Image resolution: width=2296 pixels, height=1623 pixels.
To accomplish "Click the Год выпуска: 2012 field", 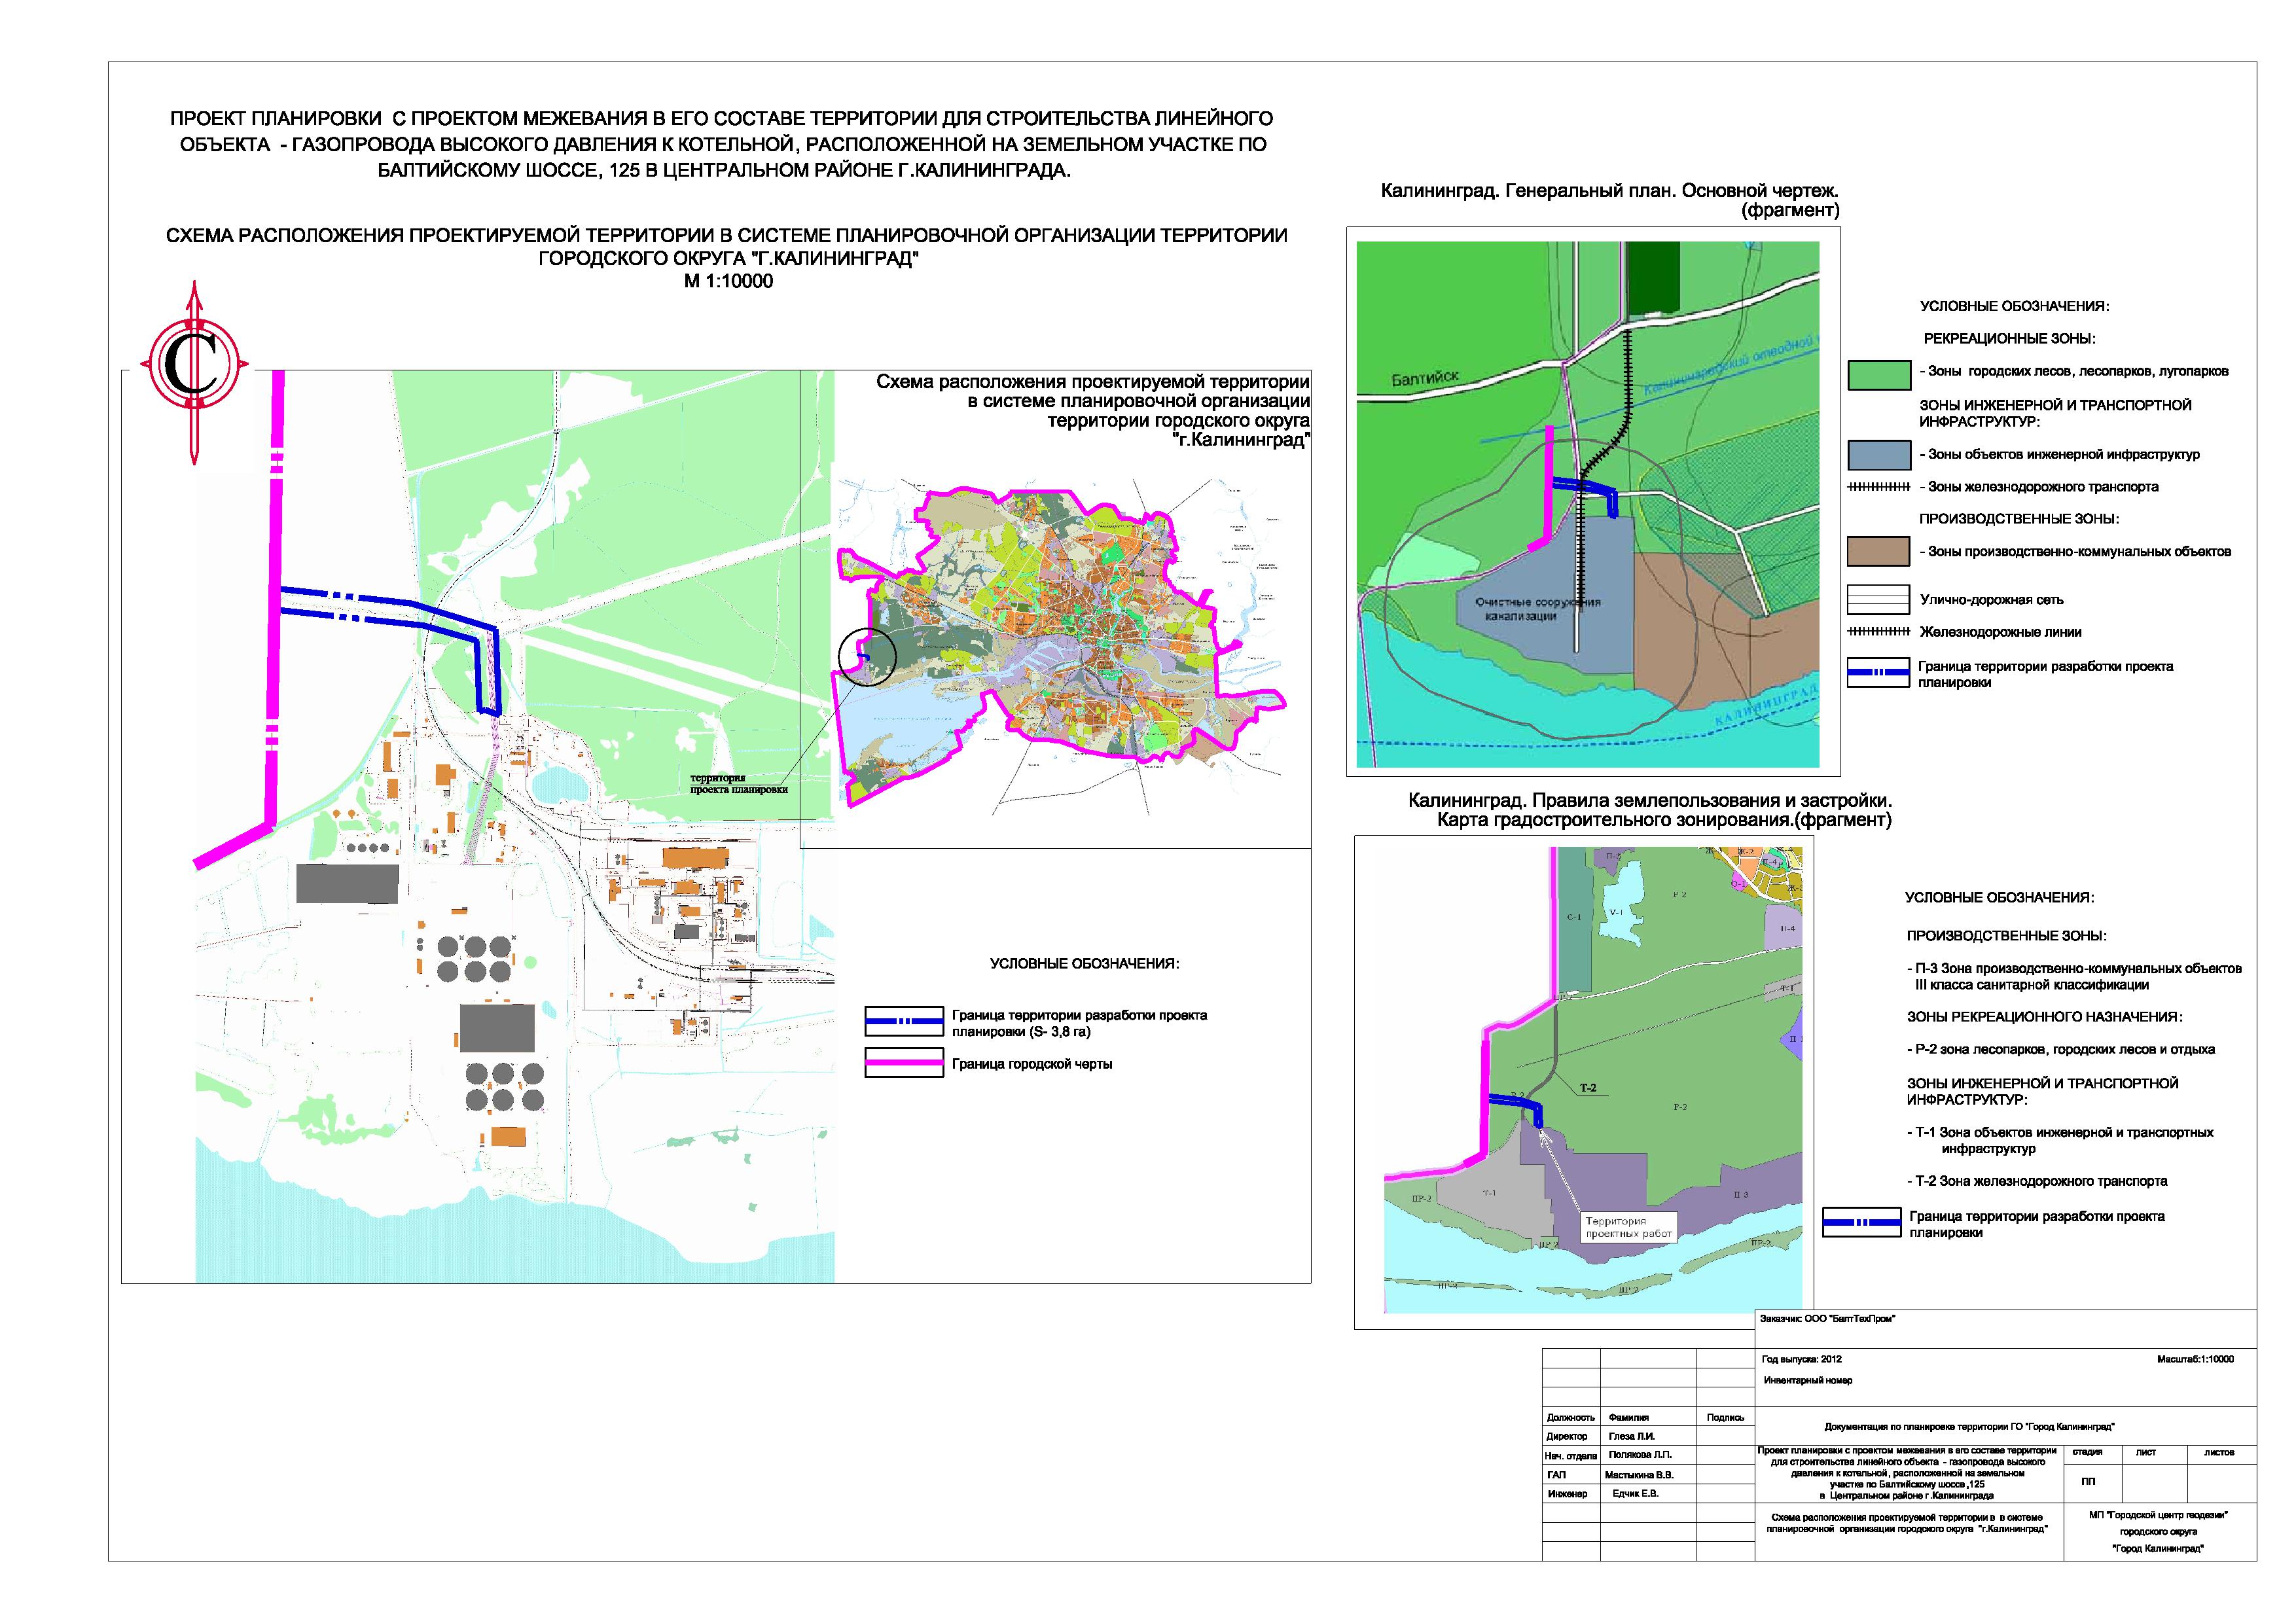I will point(1802,1359).
